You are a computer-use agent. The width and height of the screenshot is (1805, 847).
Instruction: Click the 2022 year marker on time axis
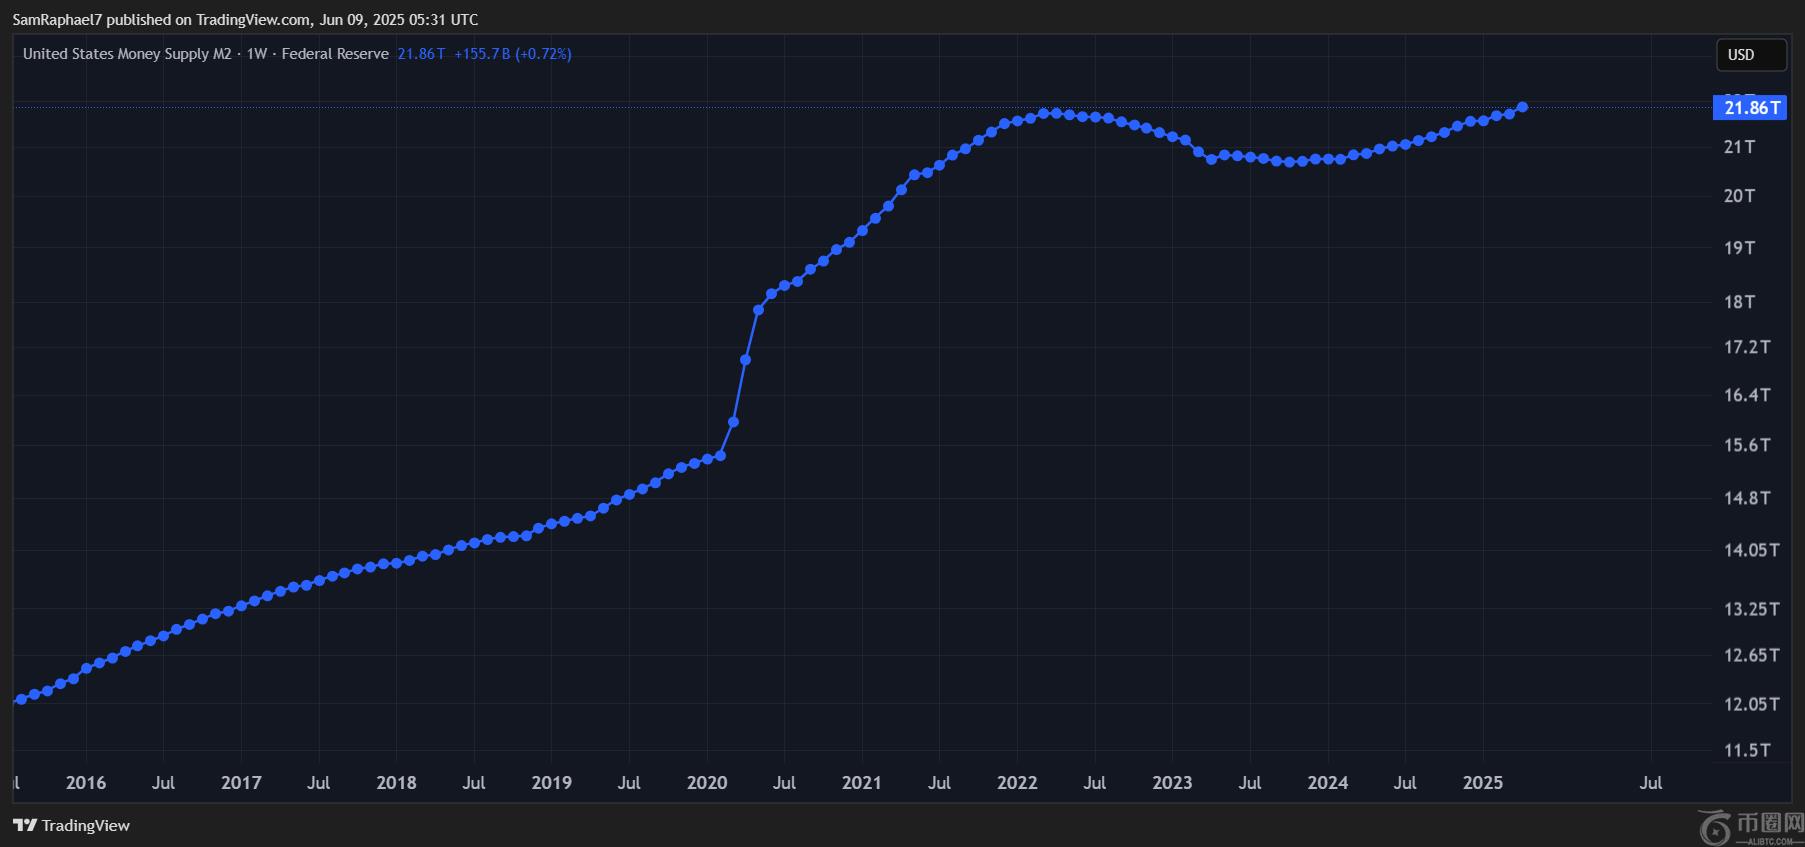point(1017,783)
